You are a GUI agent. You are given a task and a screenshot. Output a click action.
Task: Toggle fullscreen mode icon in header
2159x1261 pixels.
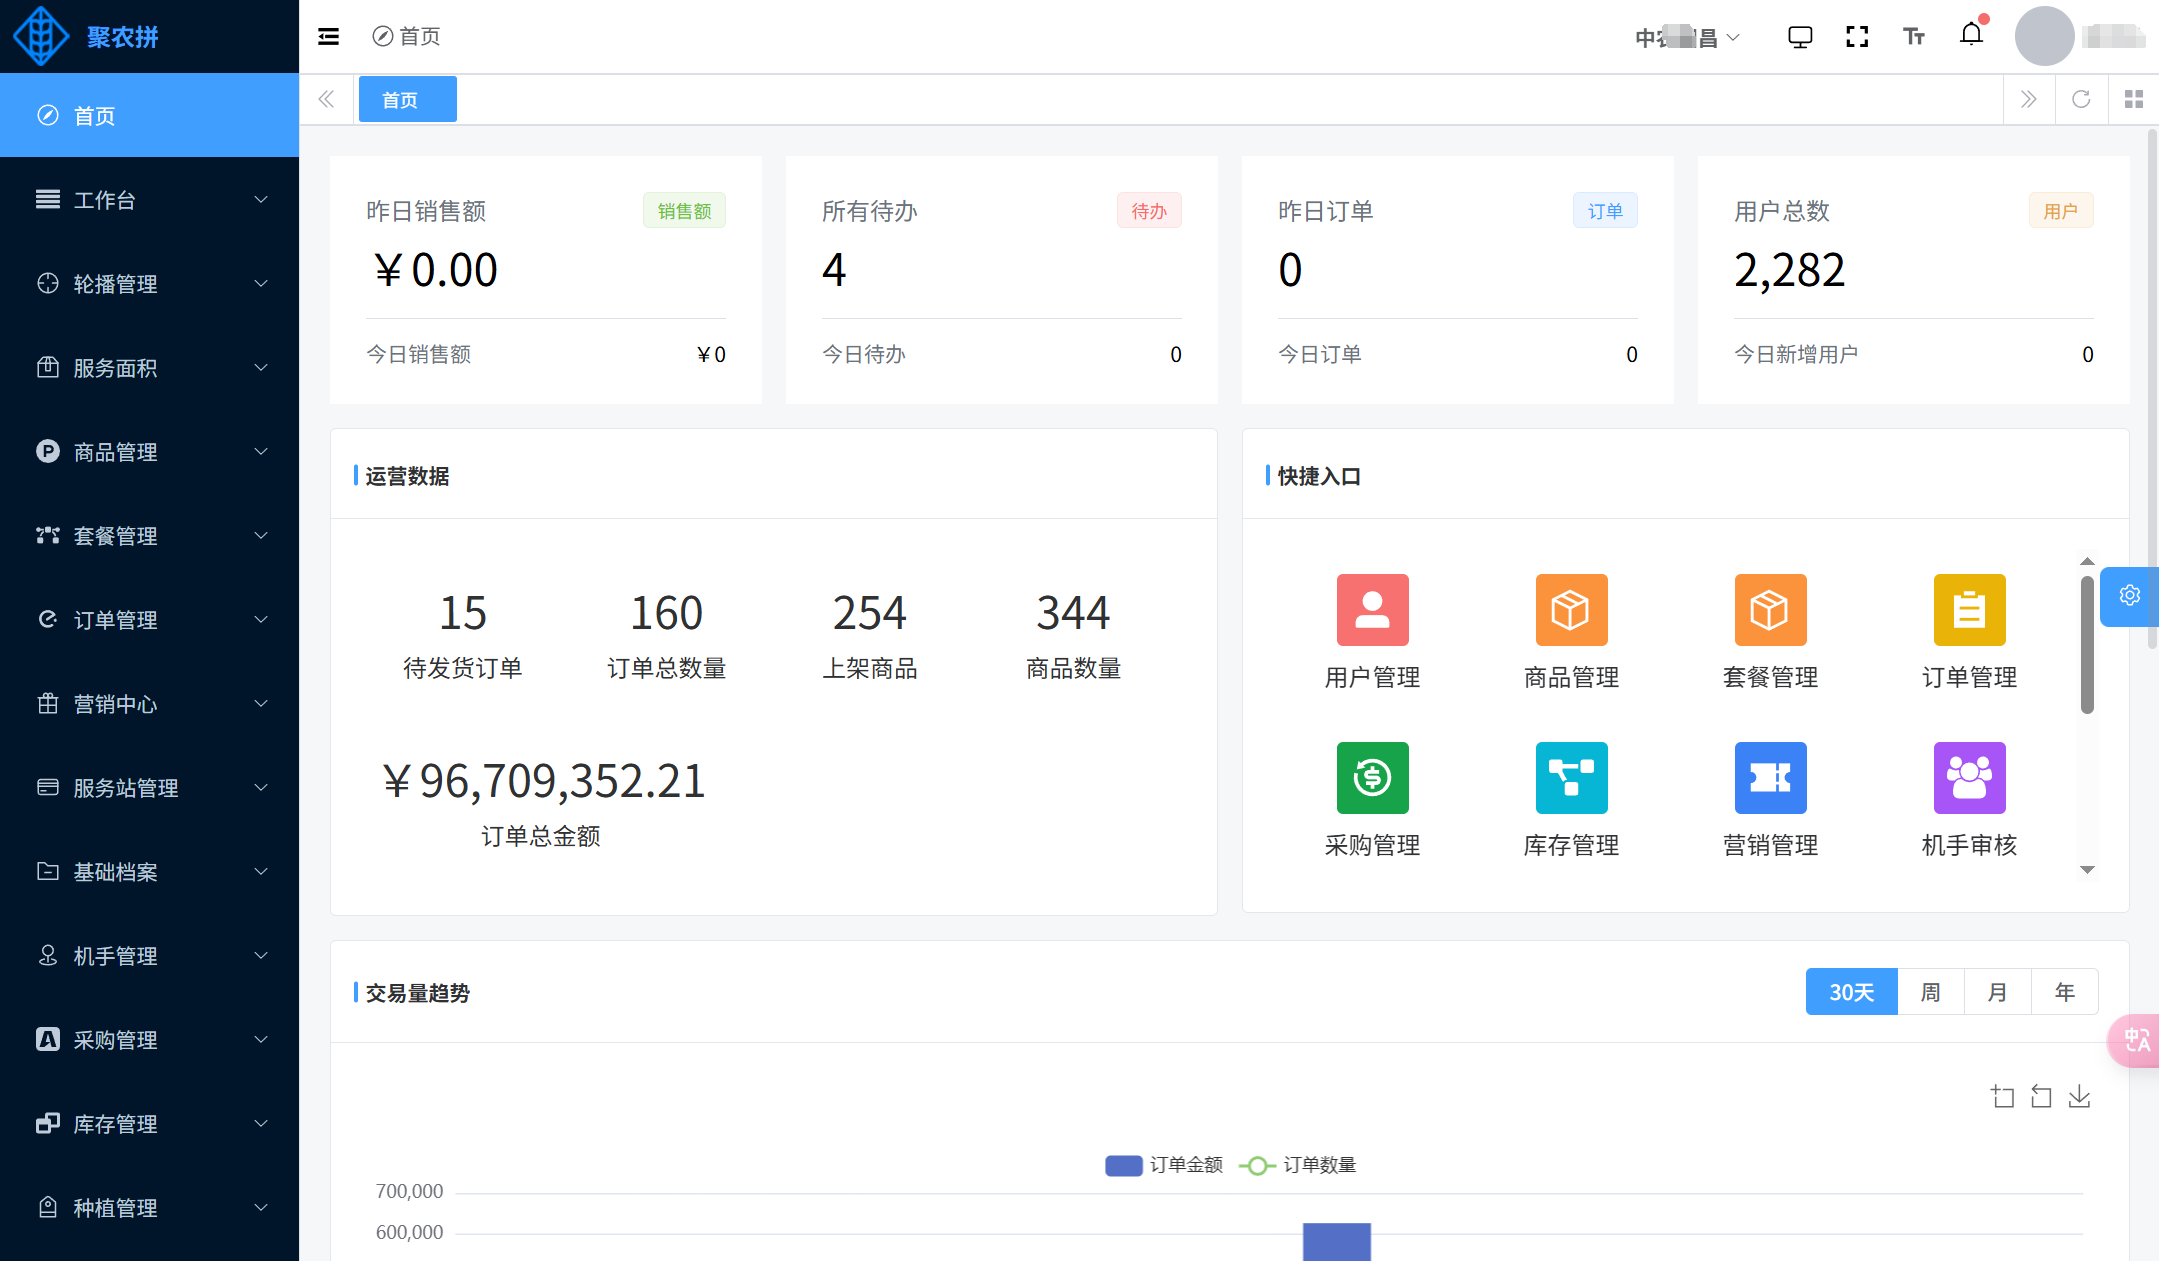coord(1857,37)
